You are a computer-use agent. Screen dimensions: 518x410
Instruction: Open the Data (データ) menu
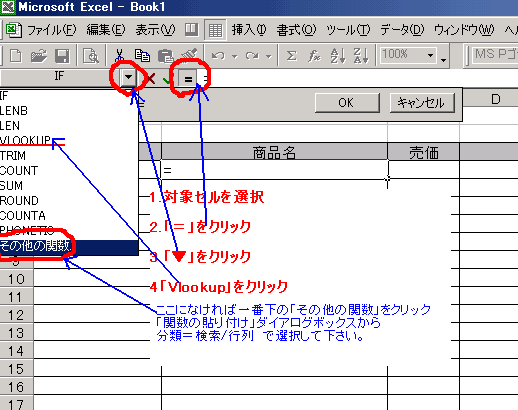tap(402, 30)
